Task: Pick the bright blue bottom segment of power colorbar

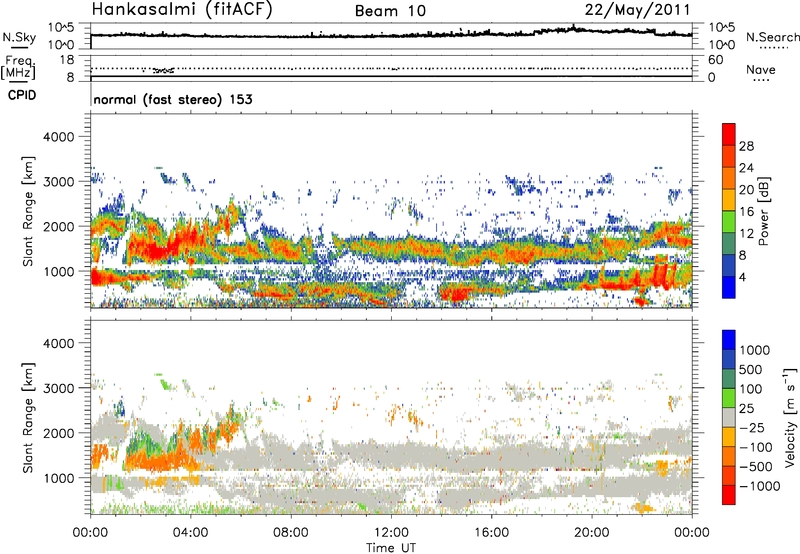Action: point(729,287)
